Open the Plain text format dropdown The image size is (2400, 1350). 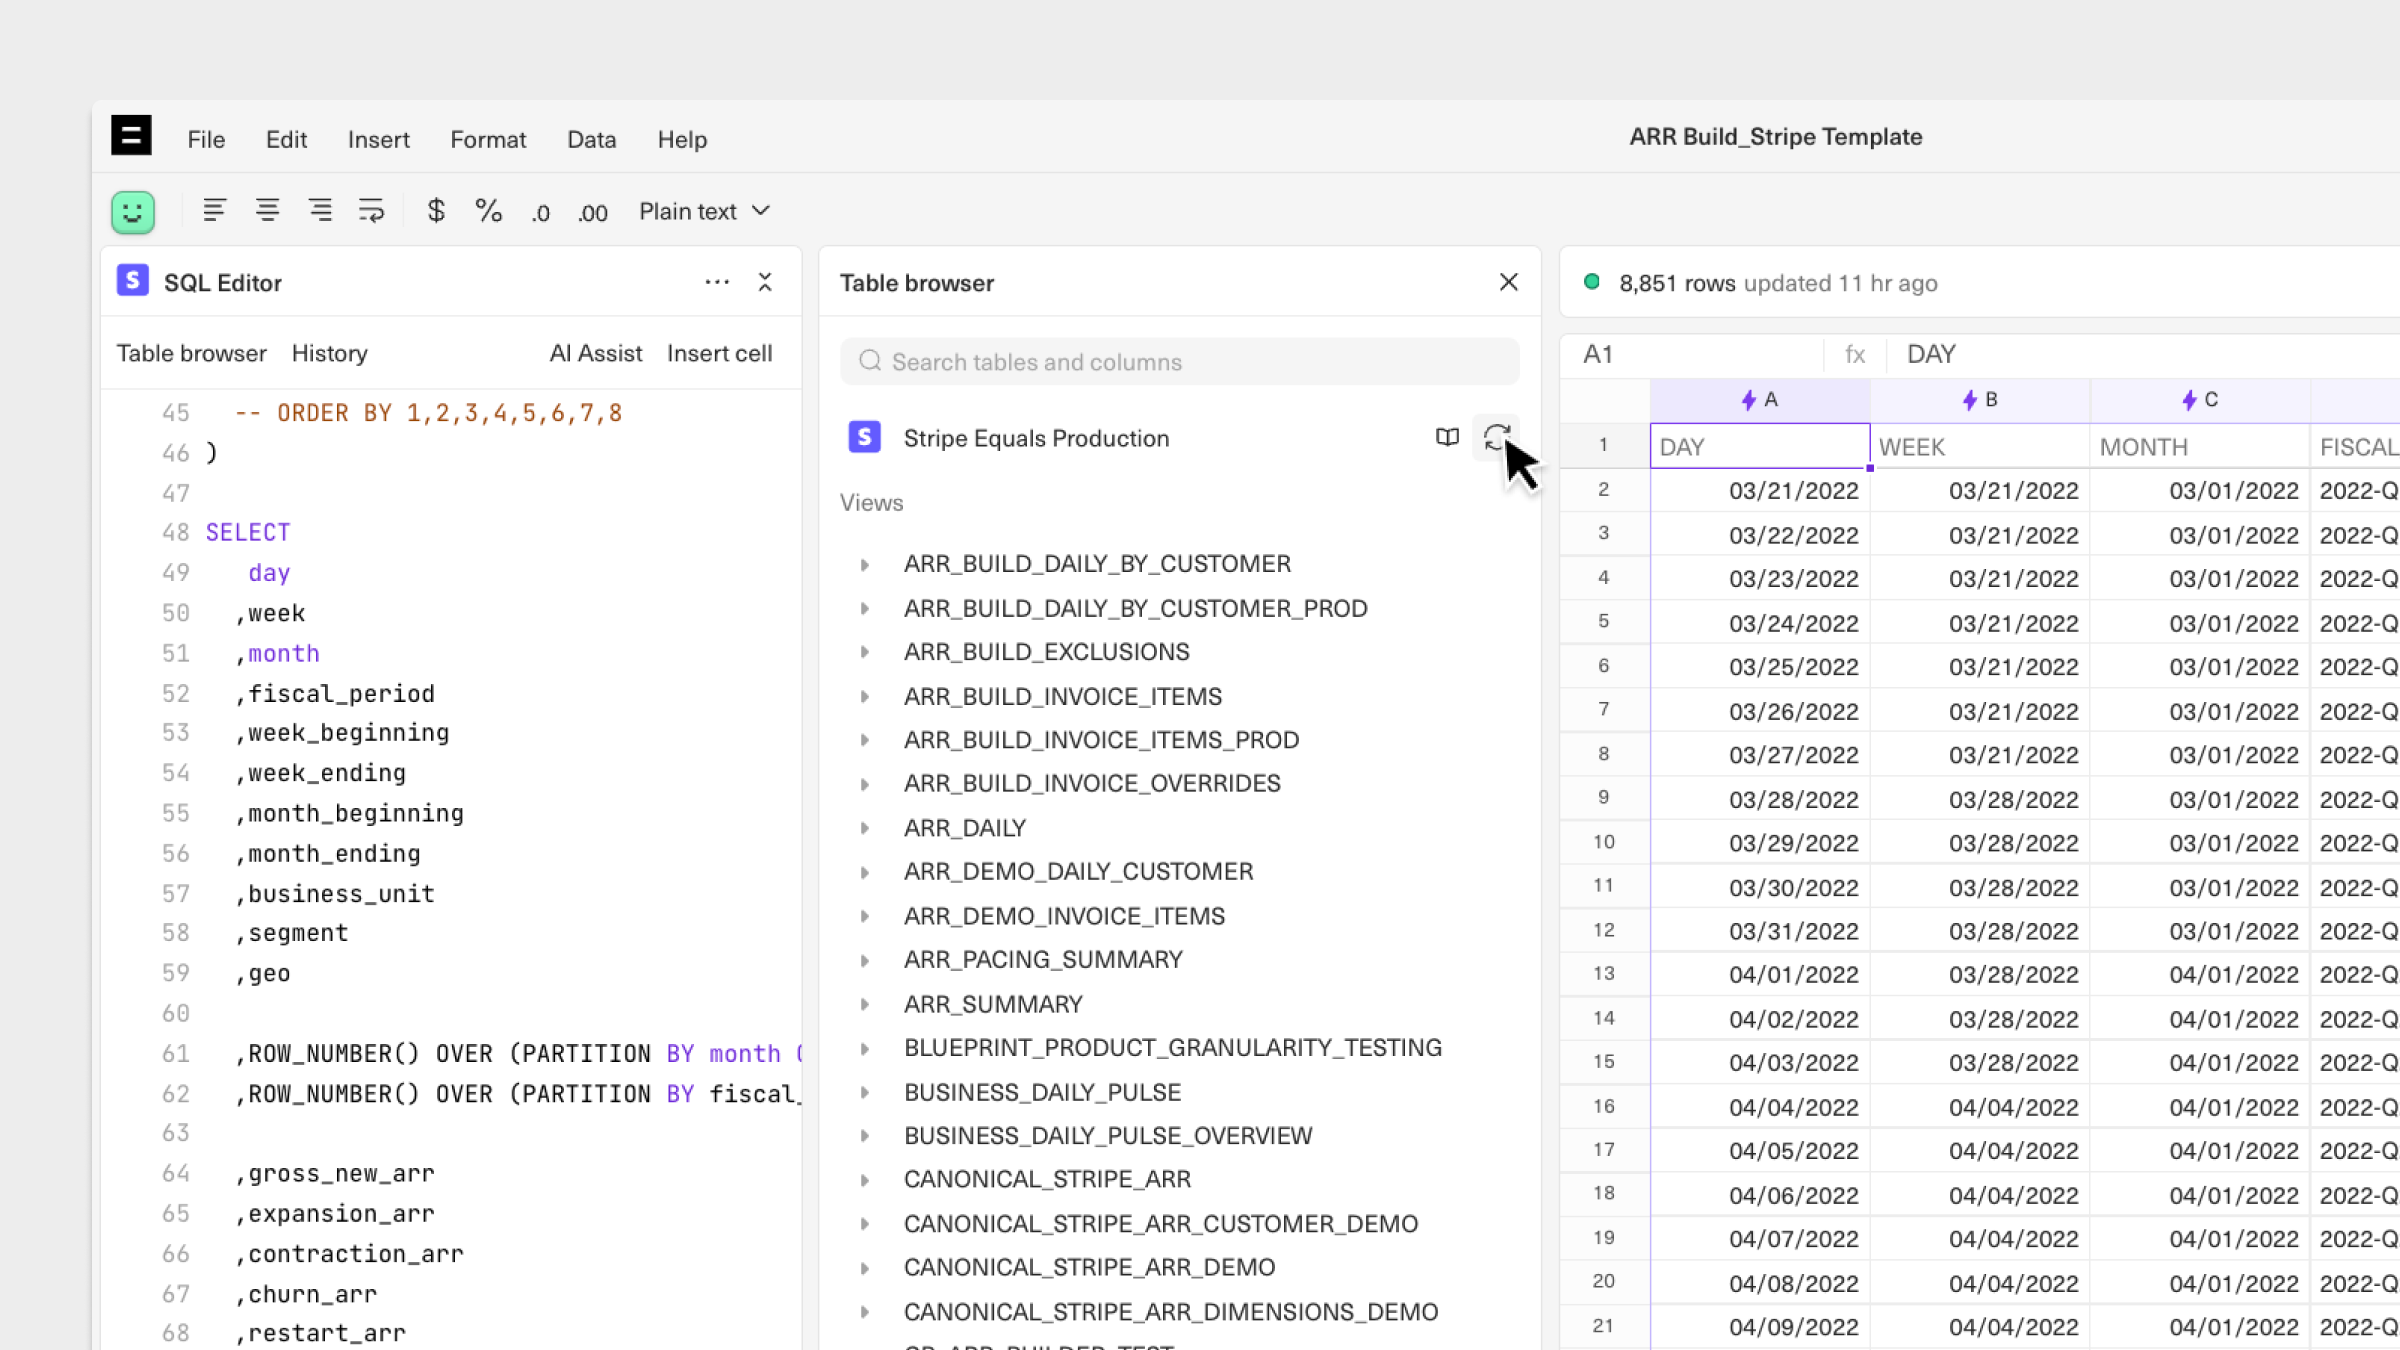pyautogui.click(x=704, y=211)
